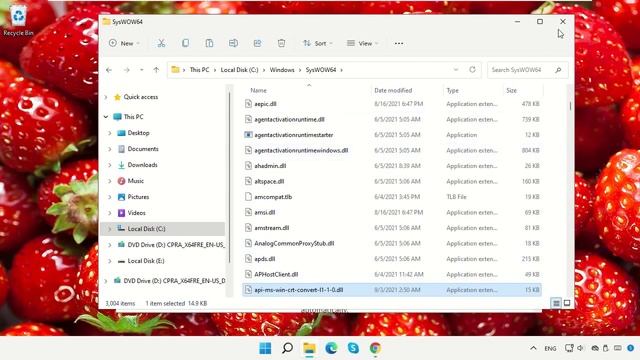Select Local Disk (C:) in navigation pane
The width and height of the screenshot is (640, 360).
tap(146, 229)
